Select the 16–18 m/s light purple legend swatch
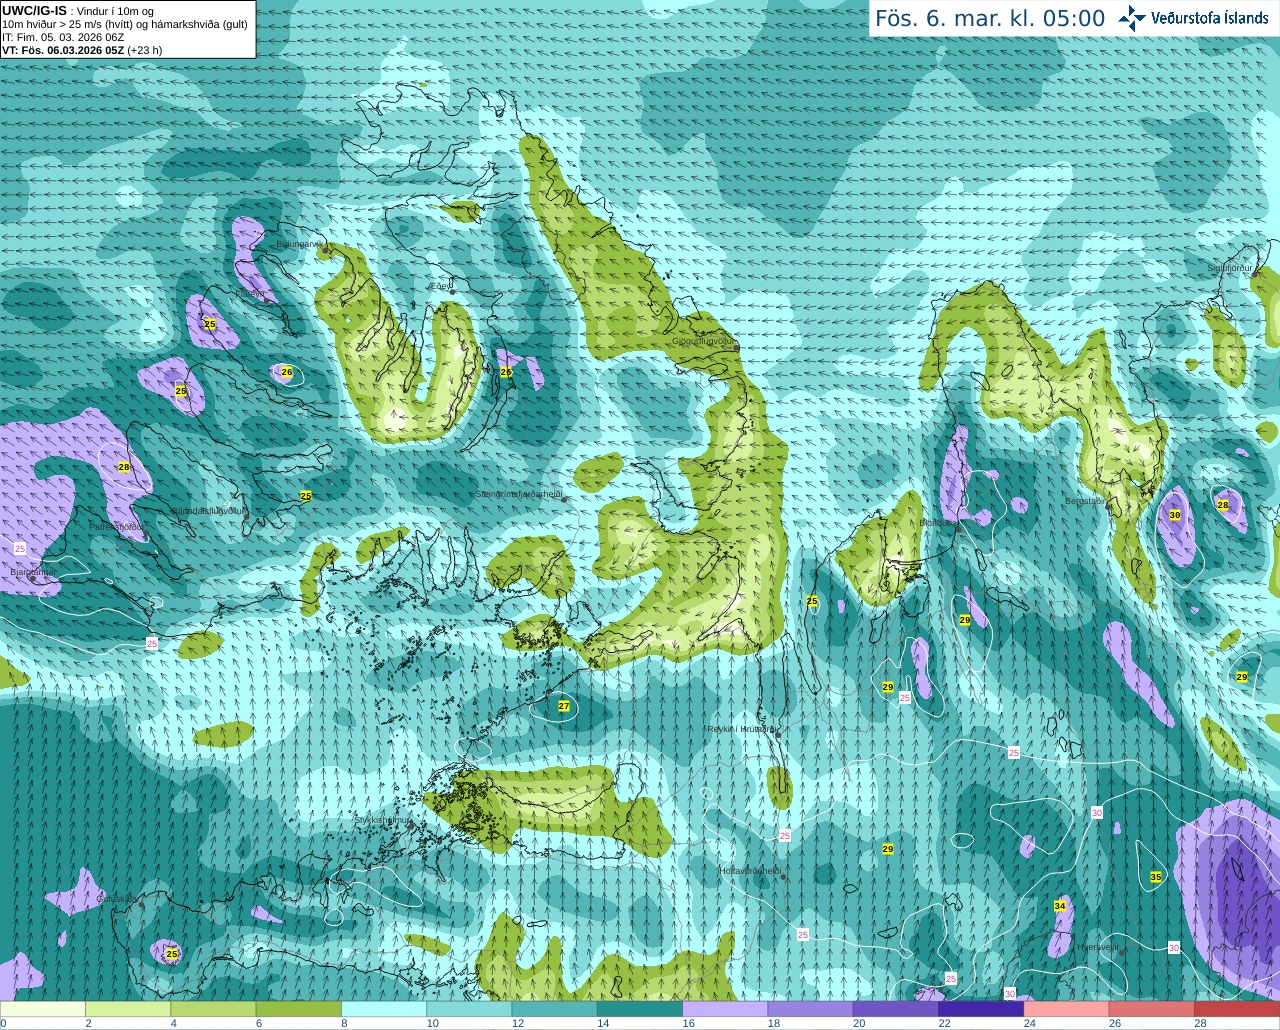 [725, 1009]
